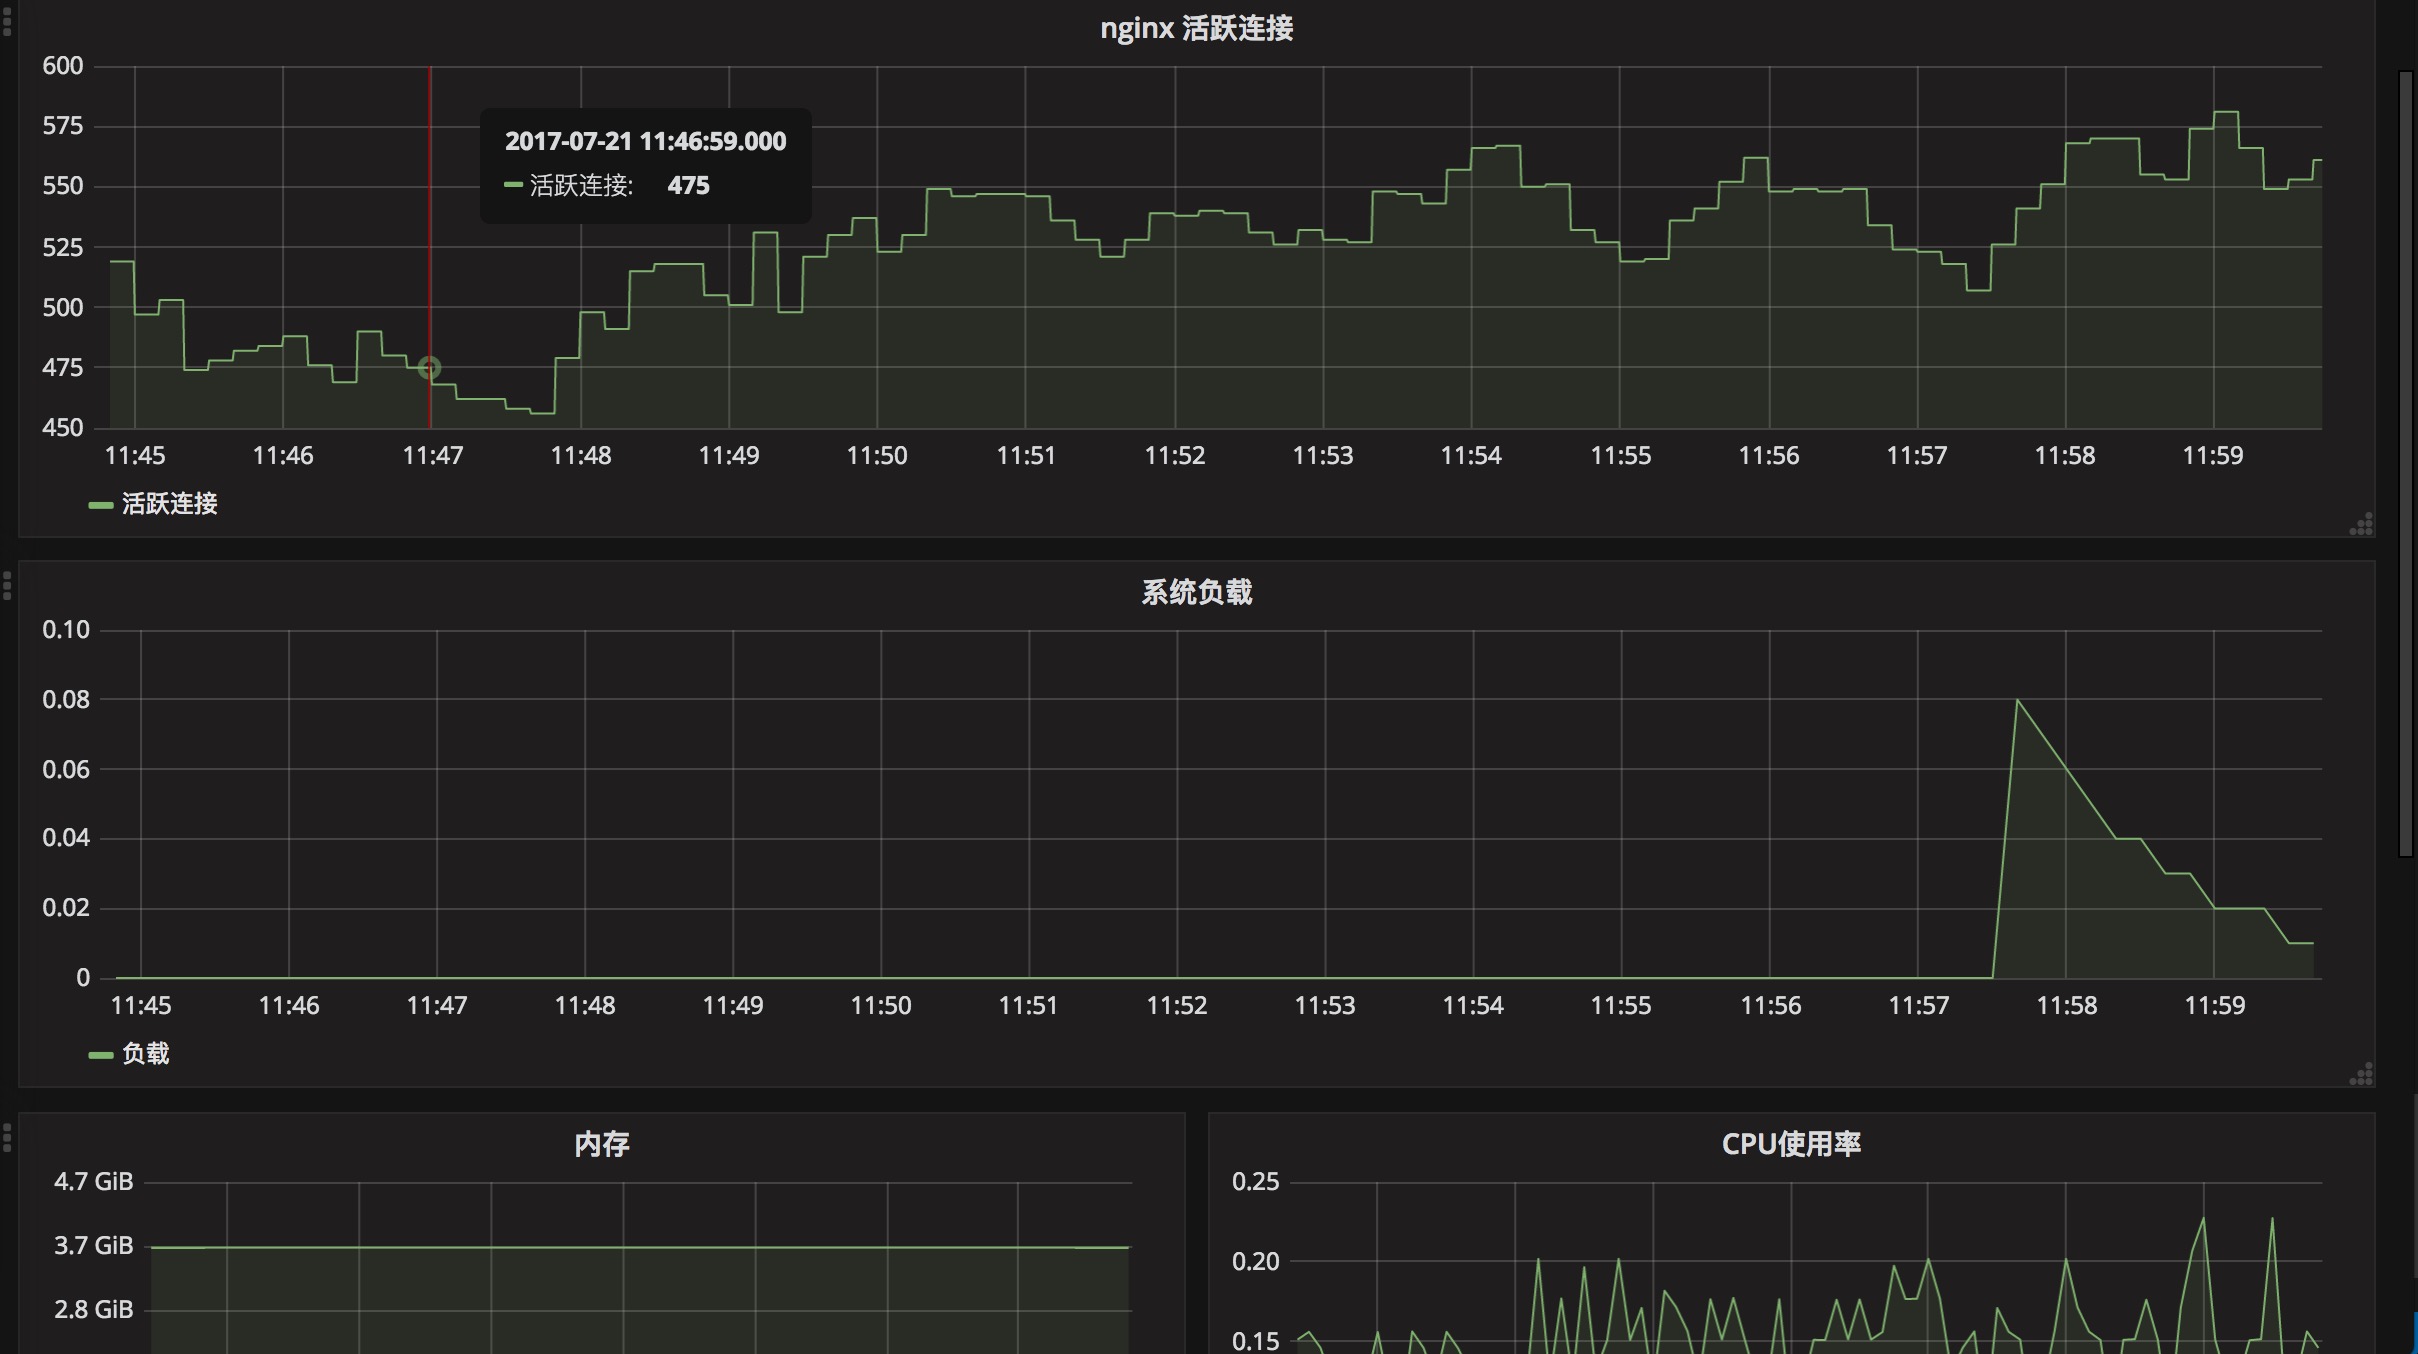2418x1354 pixels.
Task: Click 2.8 GiB label on 内存 graph
Action: pyautogui.click(x=93, y=1310)
